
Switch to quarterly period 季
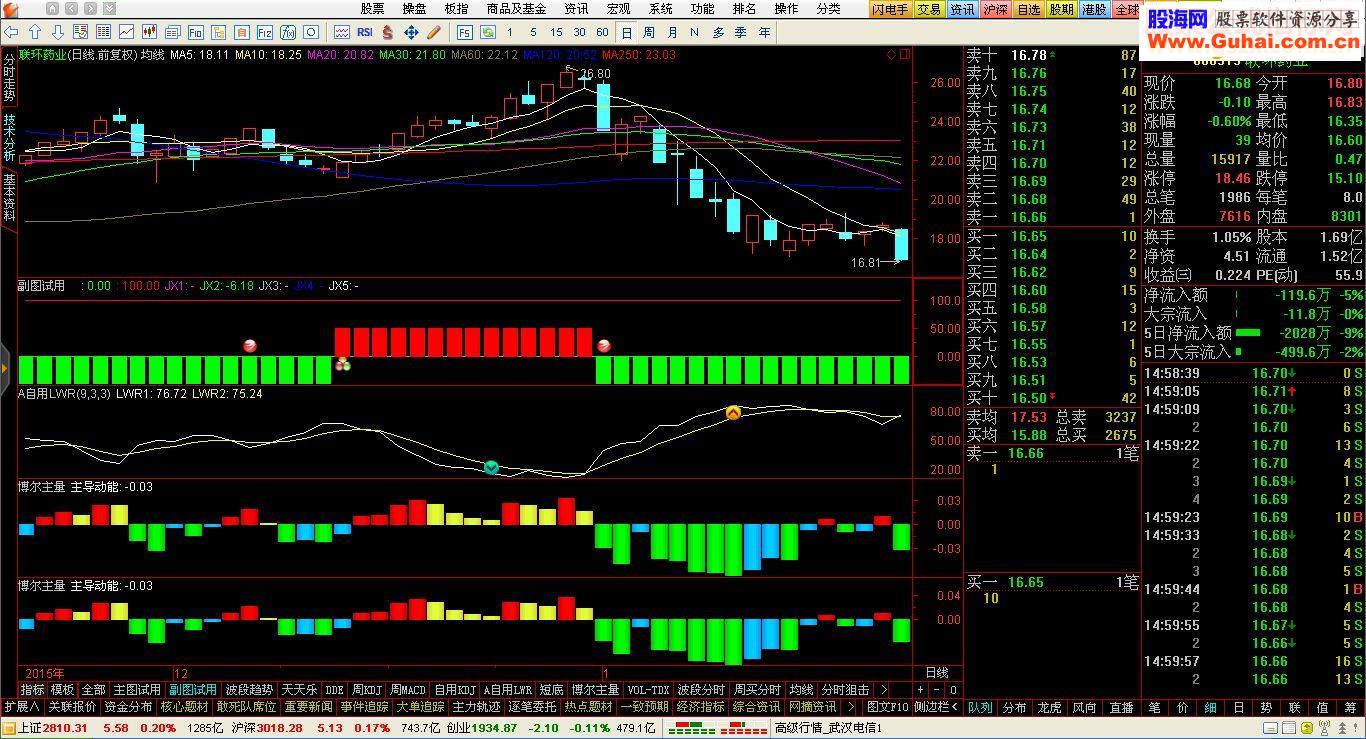click(x=740, y=33)
